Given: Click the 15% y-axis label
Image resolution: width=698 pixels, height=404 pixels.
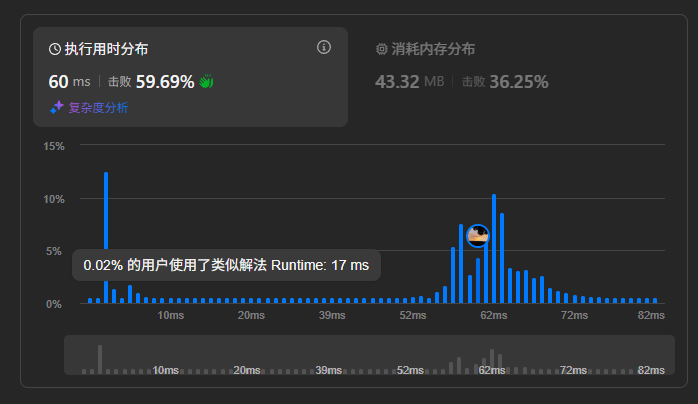Looking at the screenshot, I should pos(54,146).
